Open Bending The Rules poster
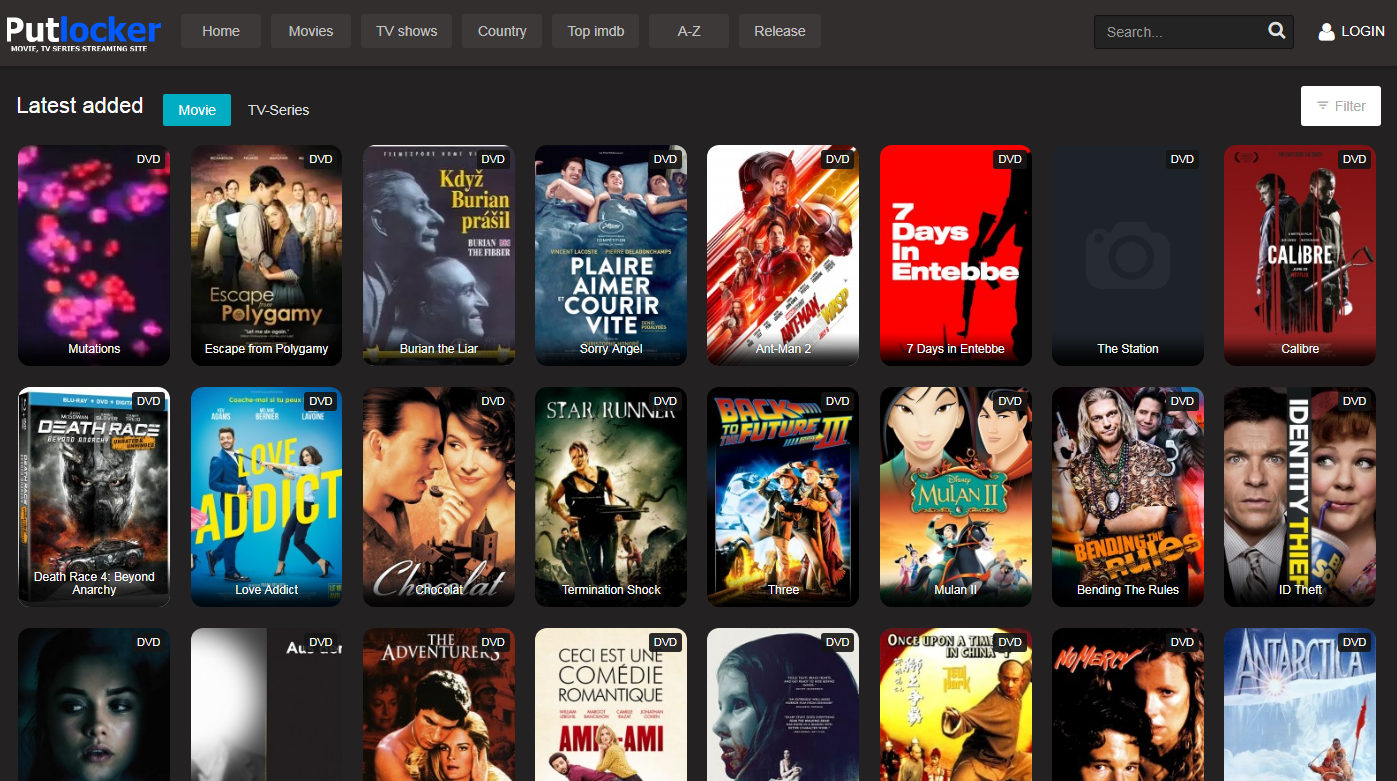 pyautogui.click(x=1128, y=497)
